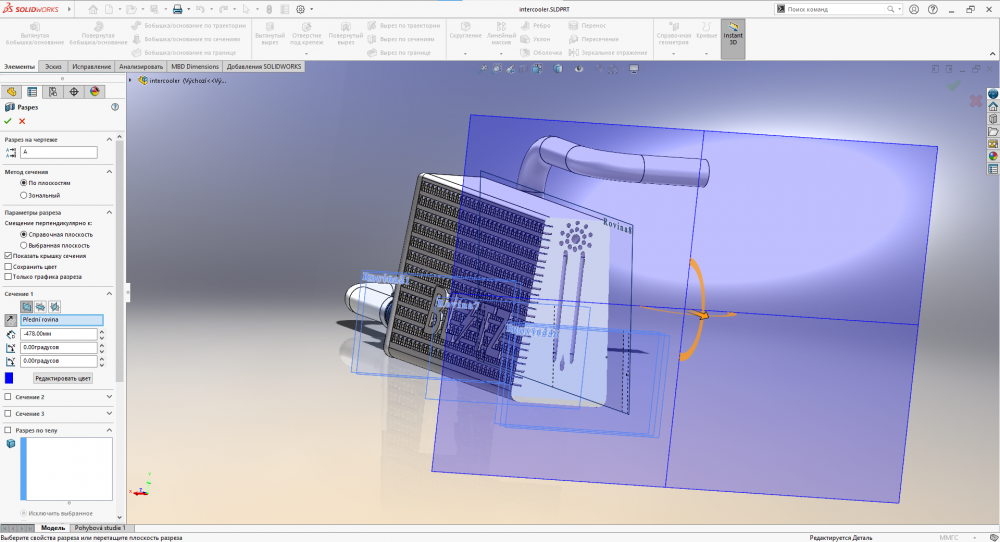
Task: Select the Выбранная плоскость radio option
Action: pos(24,245)
